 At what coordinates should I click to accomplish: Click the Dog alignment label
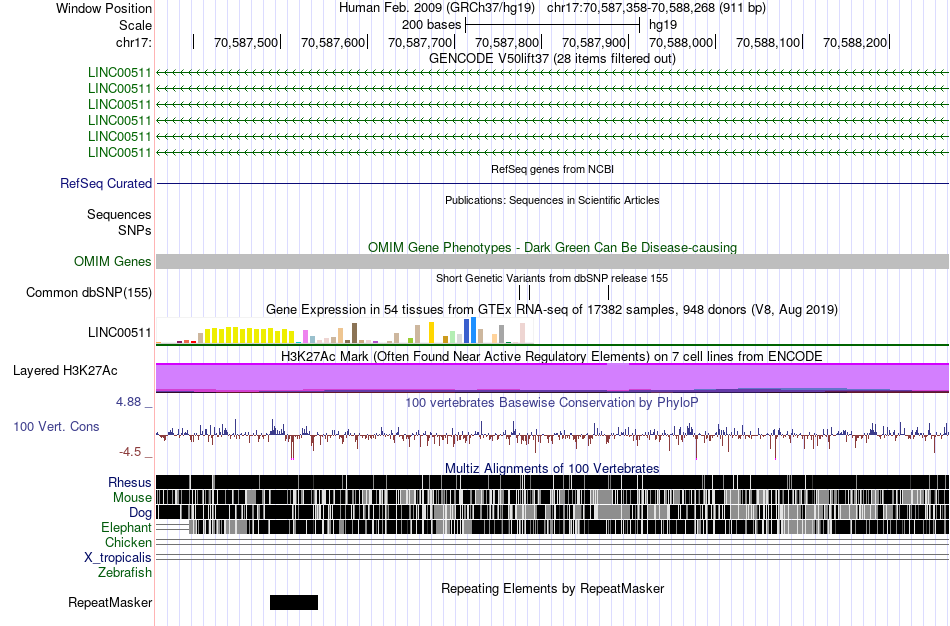[141, 513]
